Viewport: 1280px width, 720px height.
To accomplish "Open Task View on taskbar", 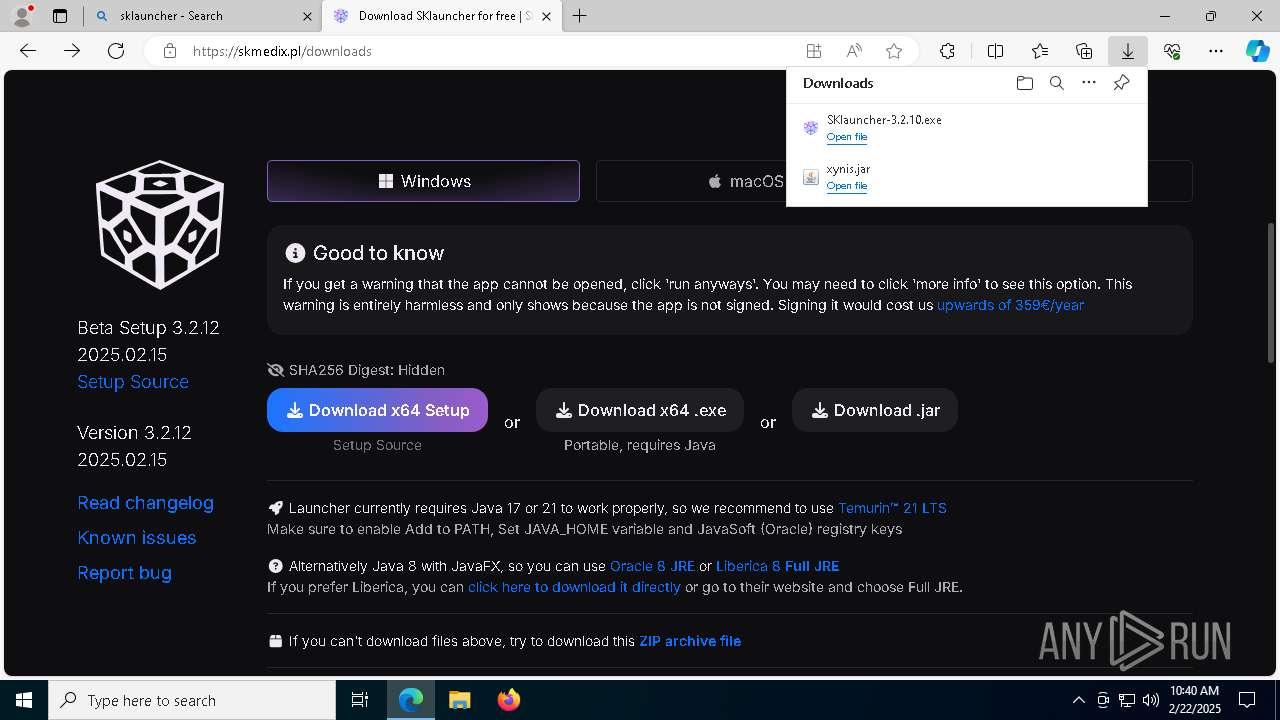I will (x=360, y=700).
